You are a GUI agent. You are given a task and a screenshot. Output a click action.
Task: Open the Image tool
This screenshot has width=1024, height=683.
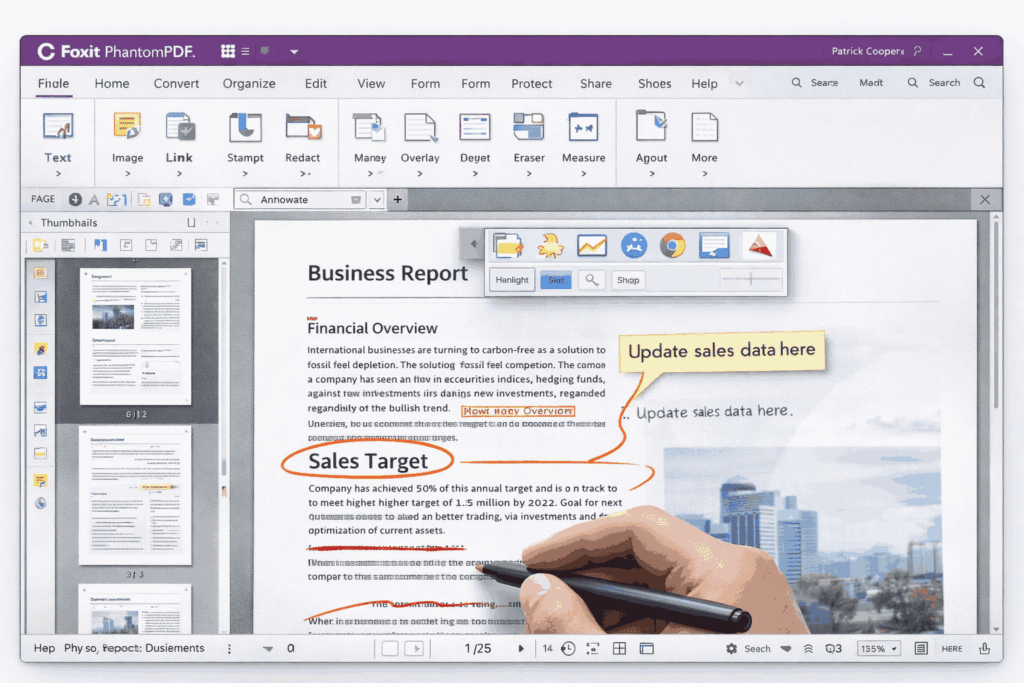[127, 135]
